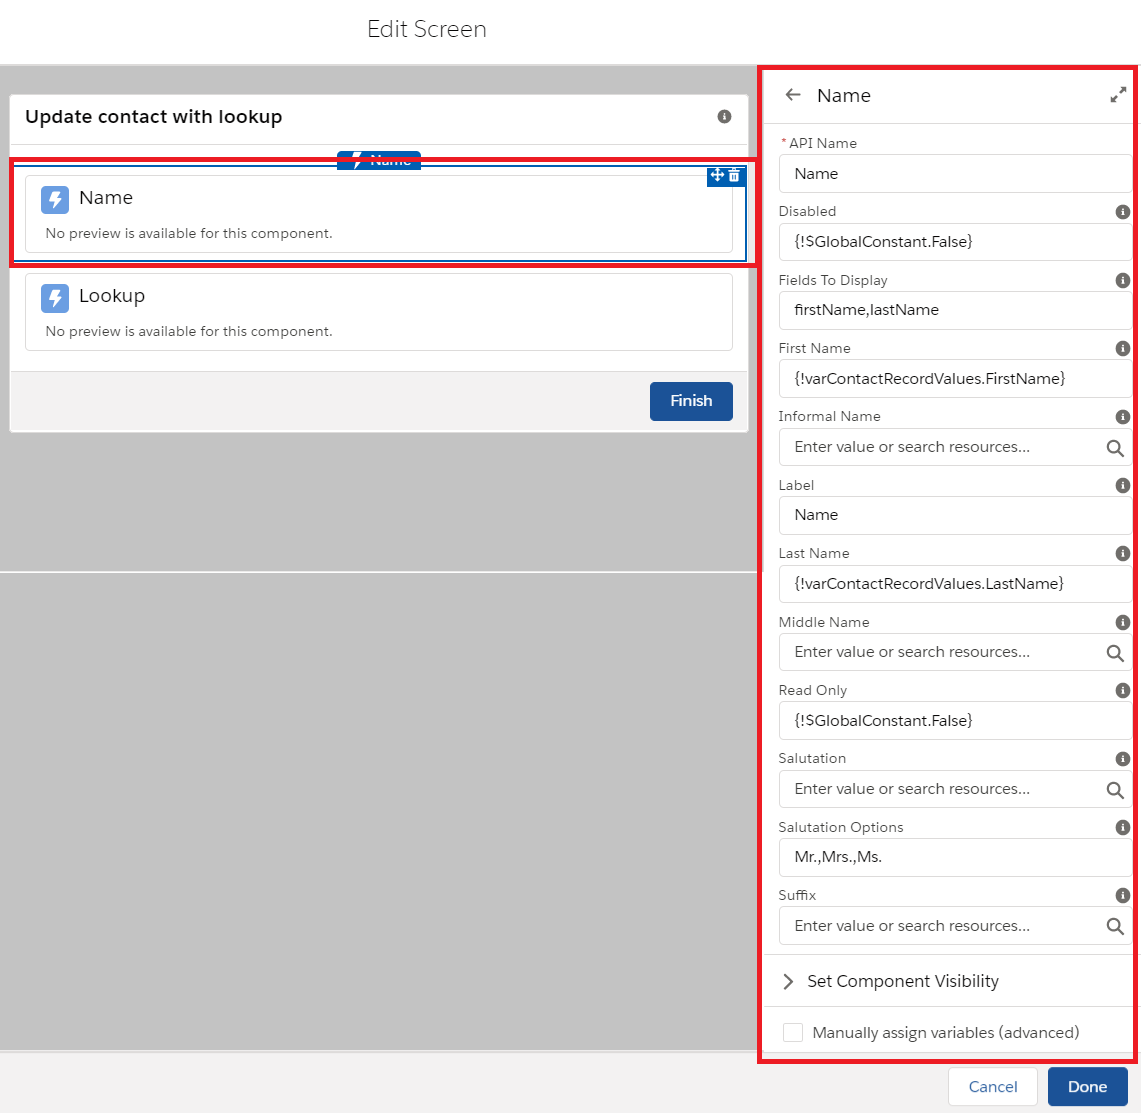Click the First Name value field

click(955, 378)
